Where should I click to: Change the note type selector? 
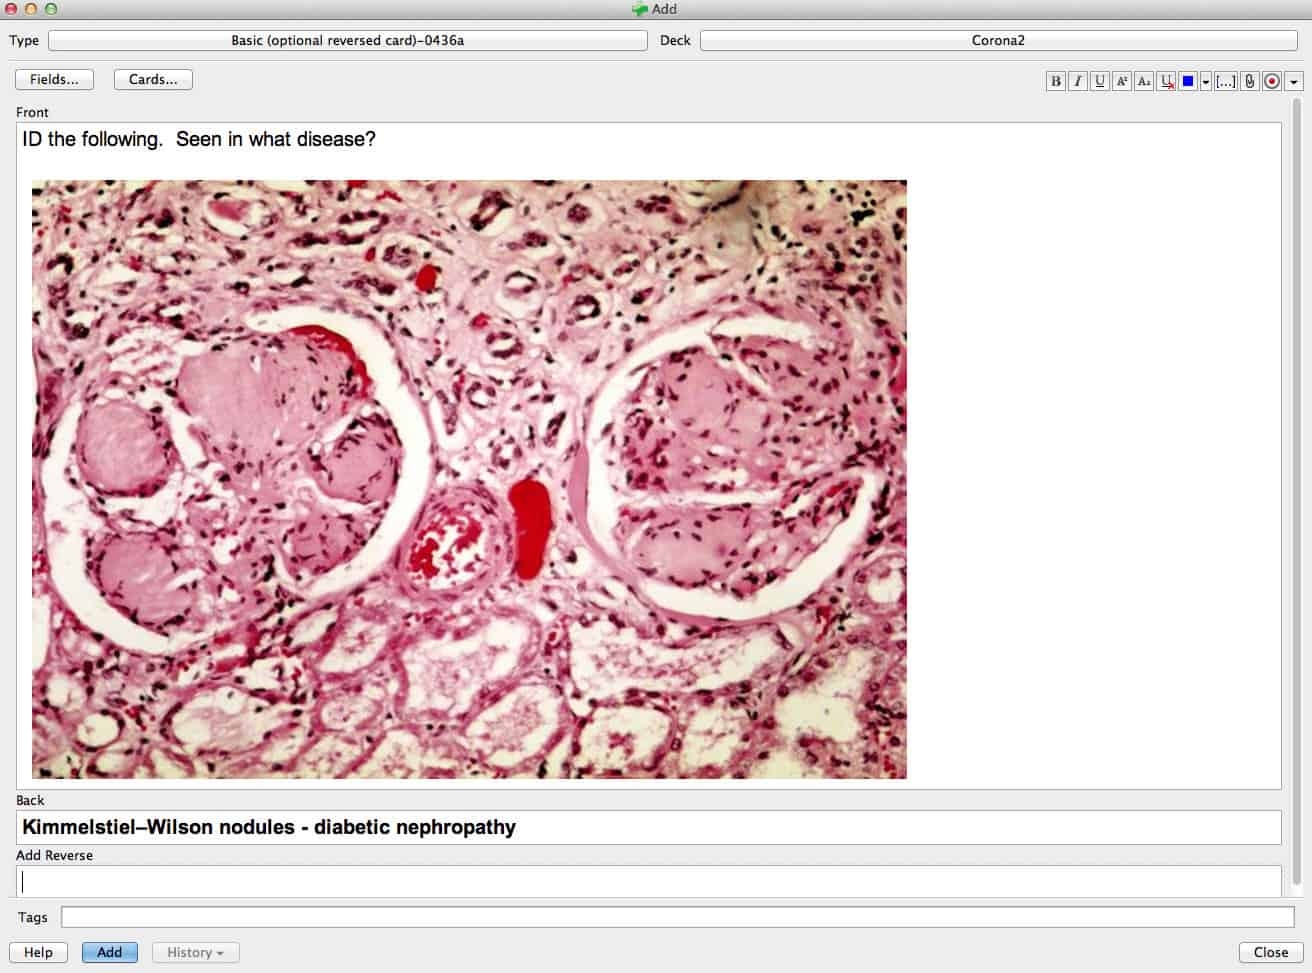347,41
